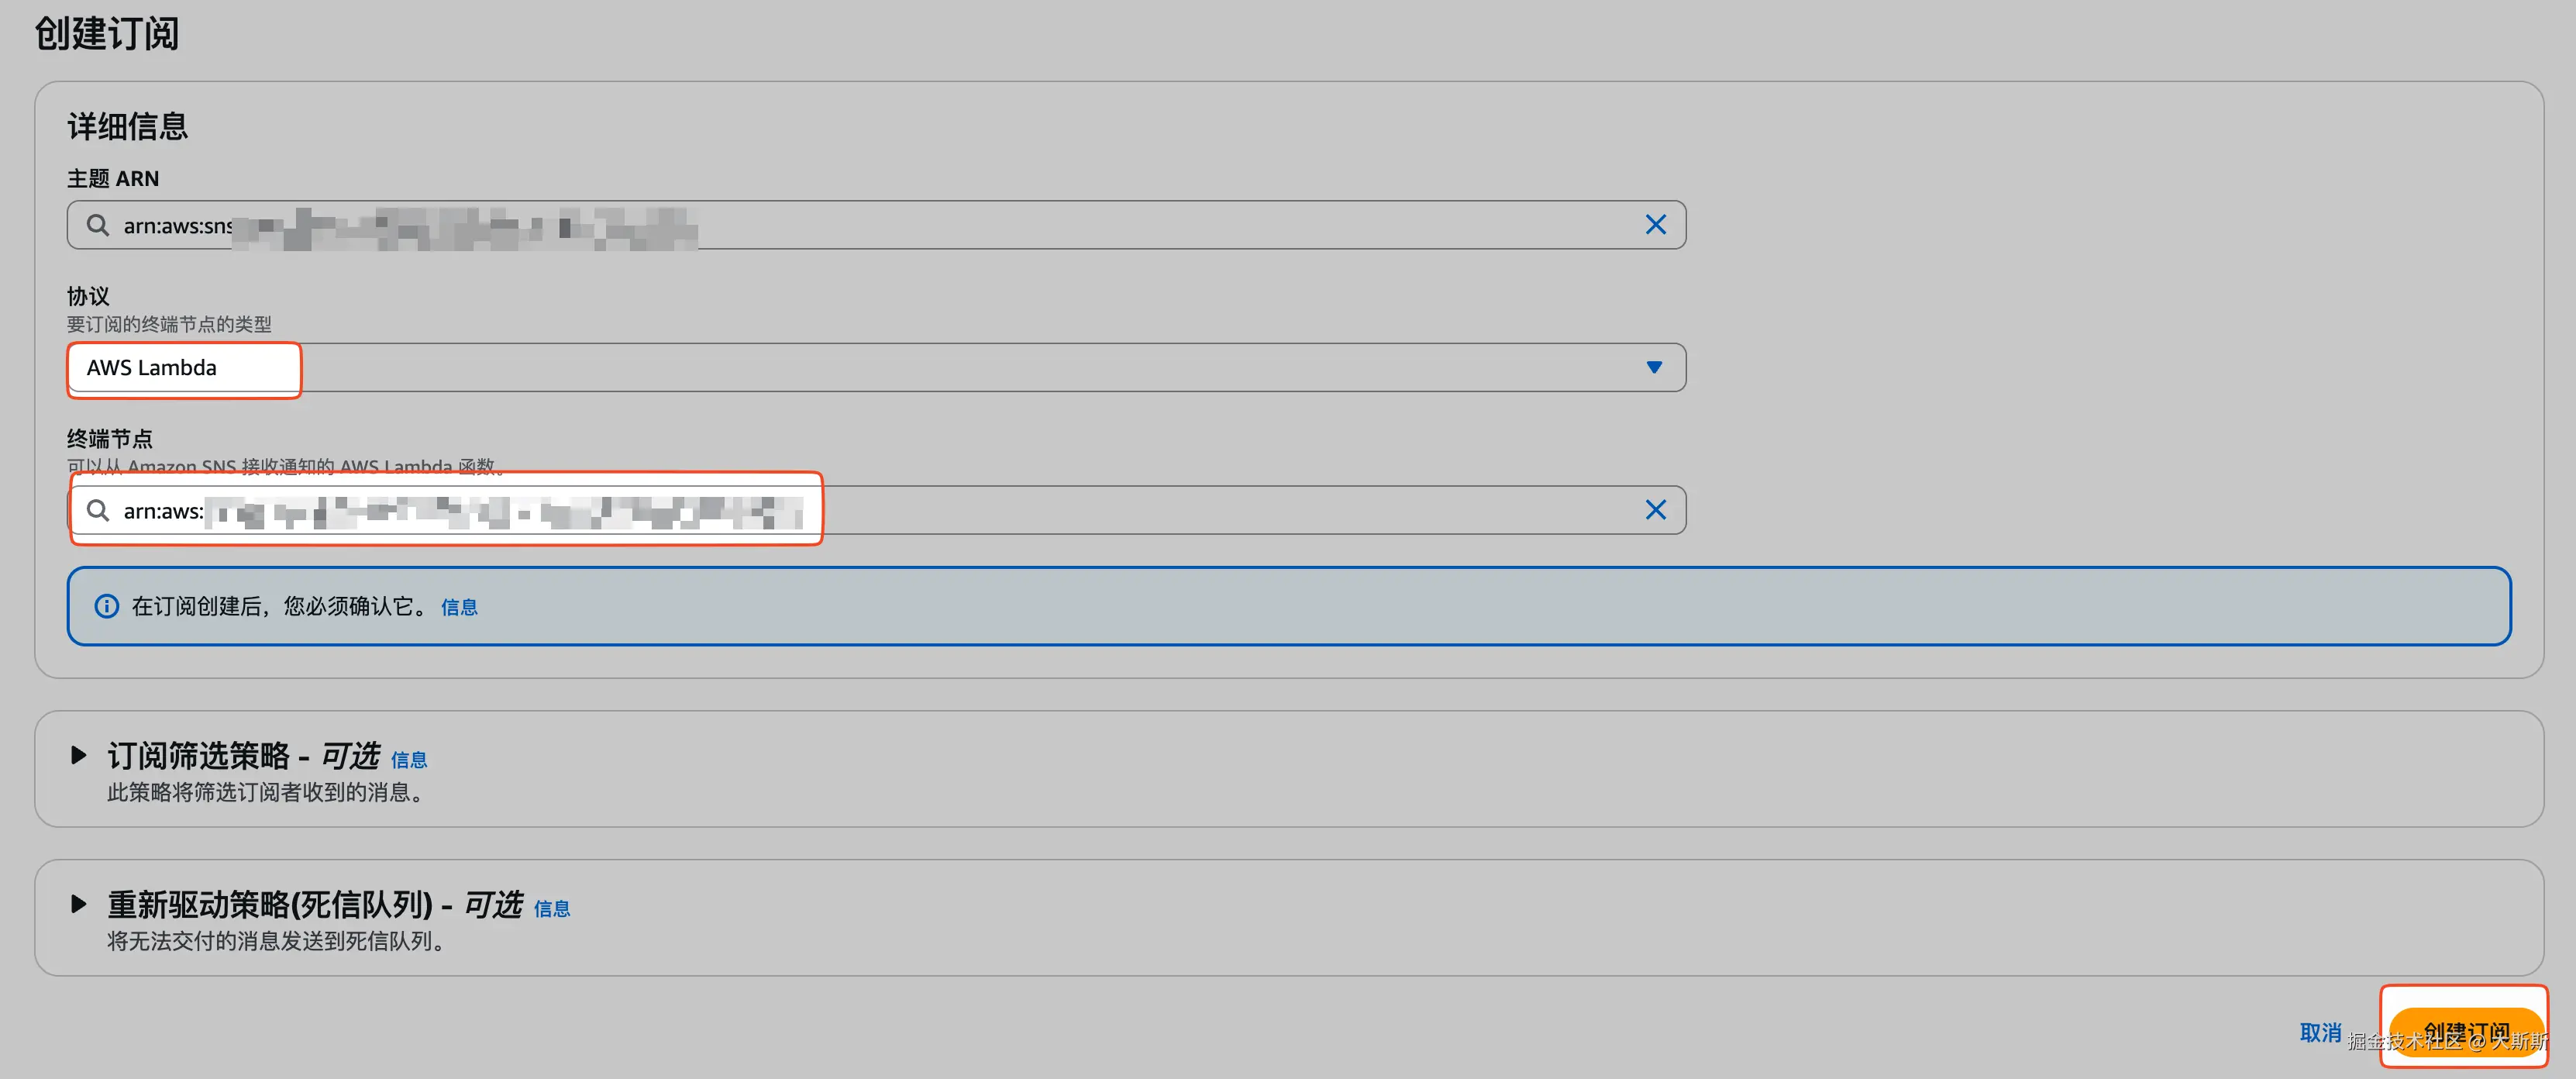Open the 协议 dropdown arrow
The height and width of the screenshot is (1079, 2576).
click(1654, 367)
